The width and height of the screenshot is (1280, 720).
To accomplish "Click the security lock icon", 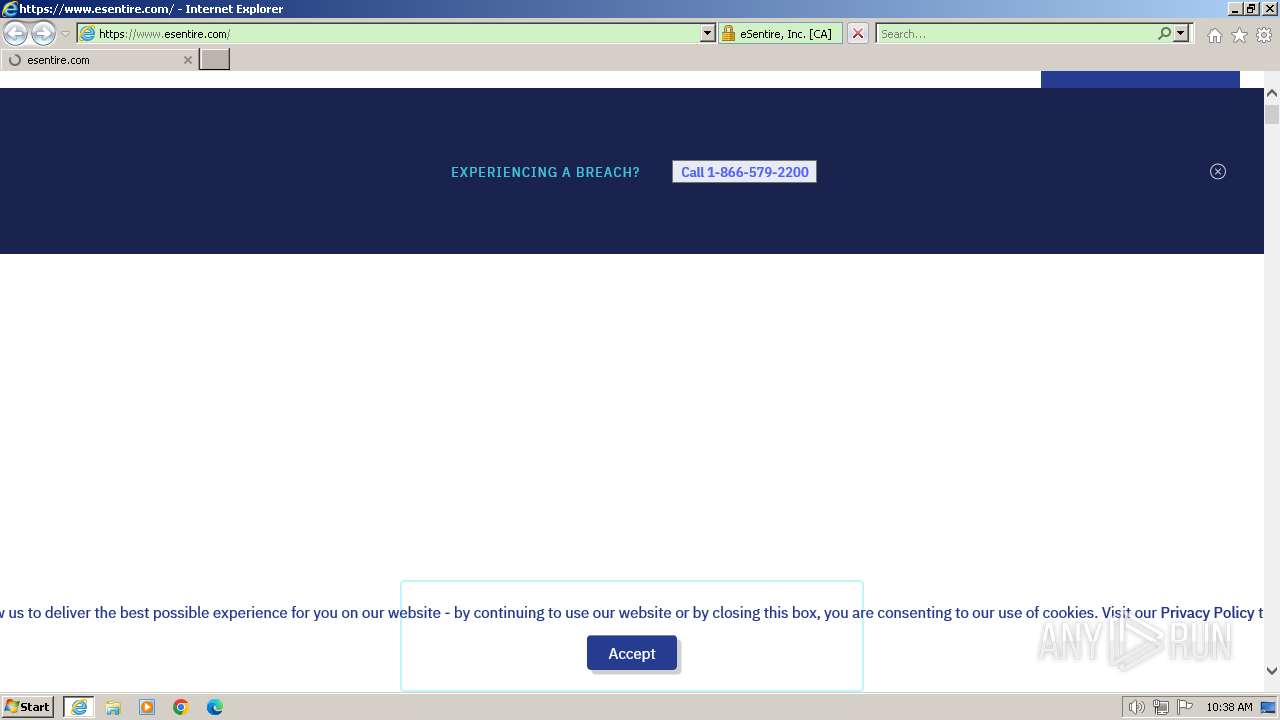I will coord(728,34).
